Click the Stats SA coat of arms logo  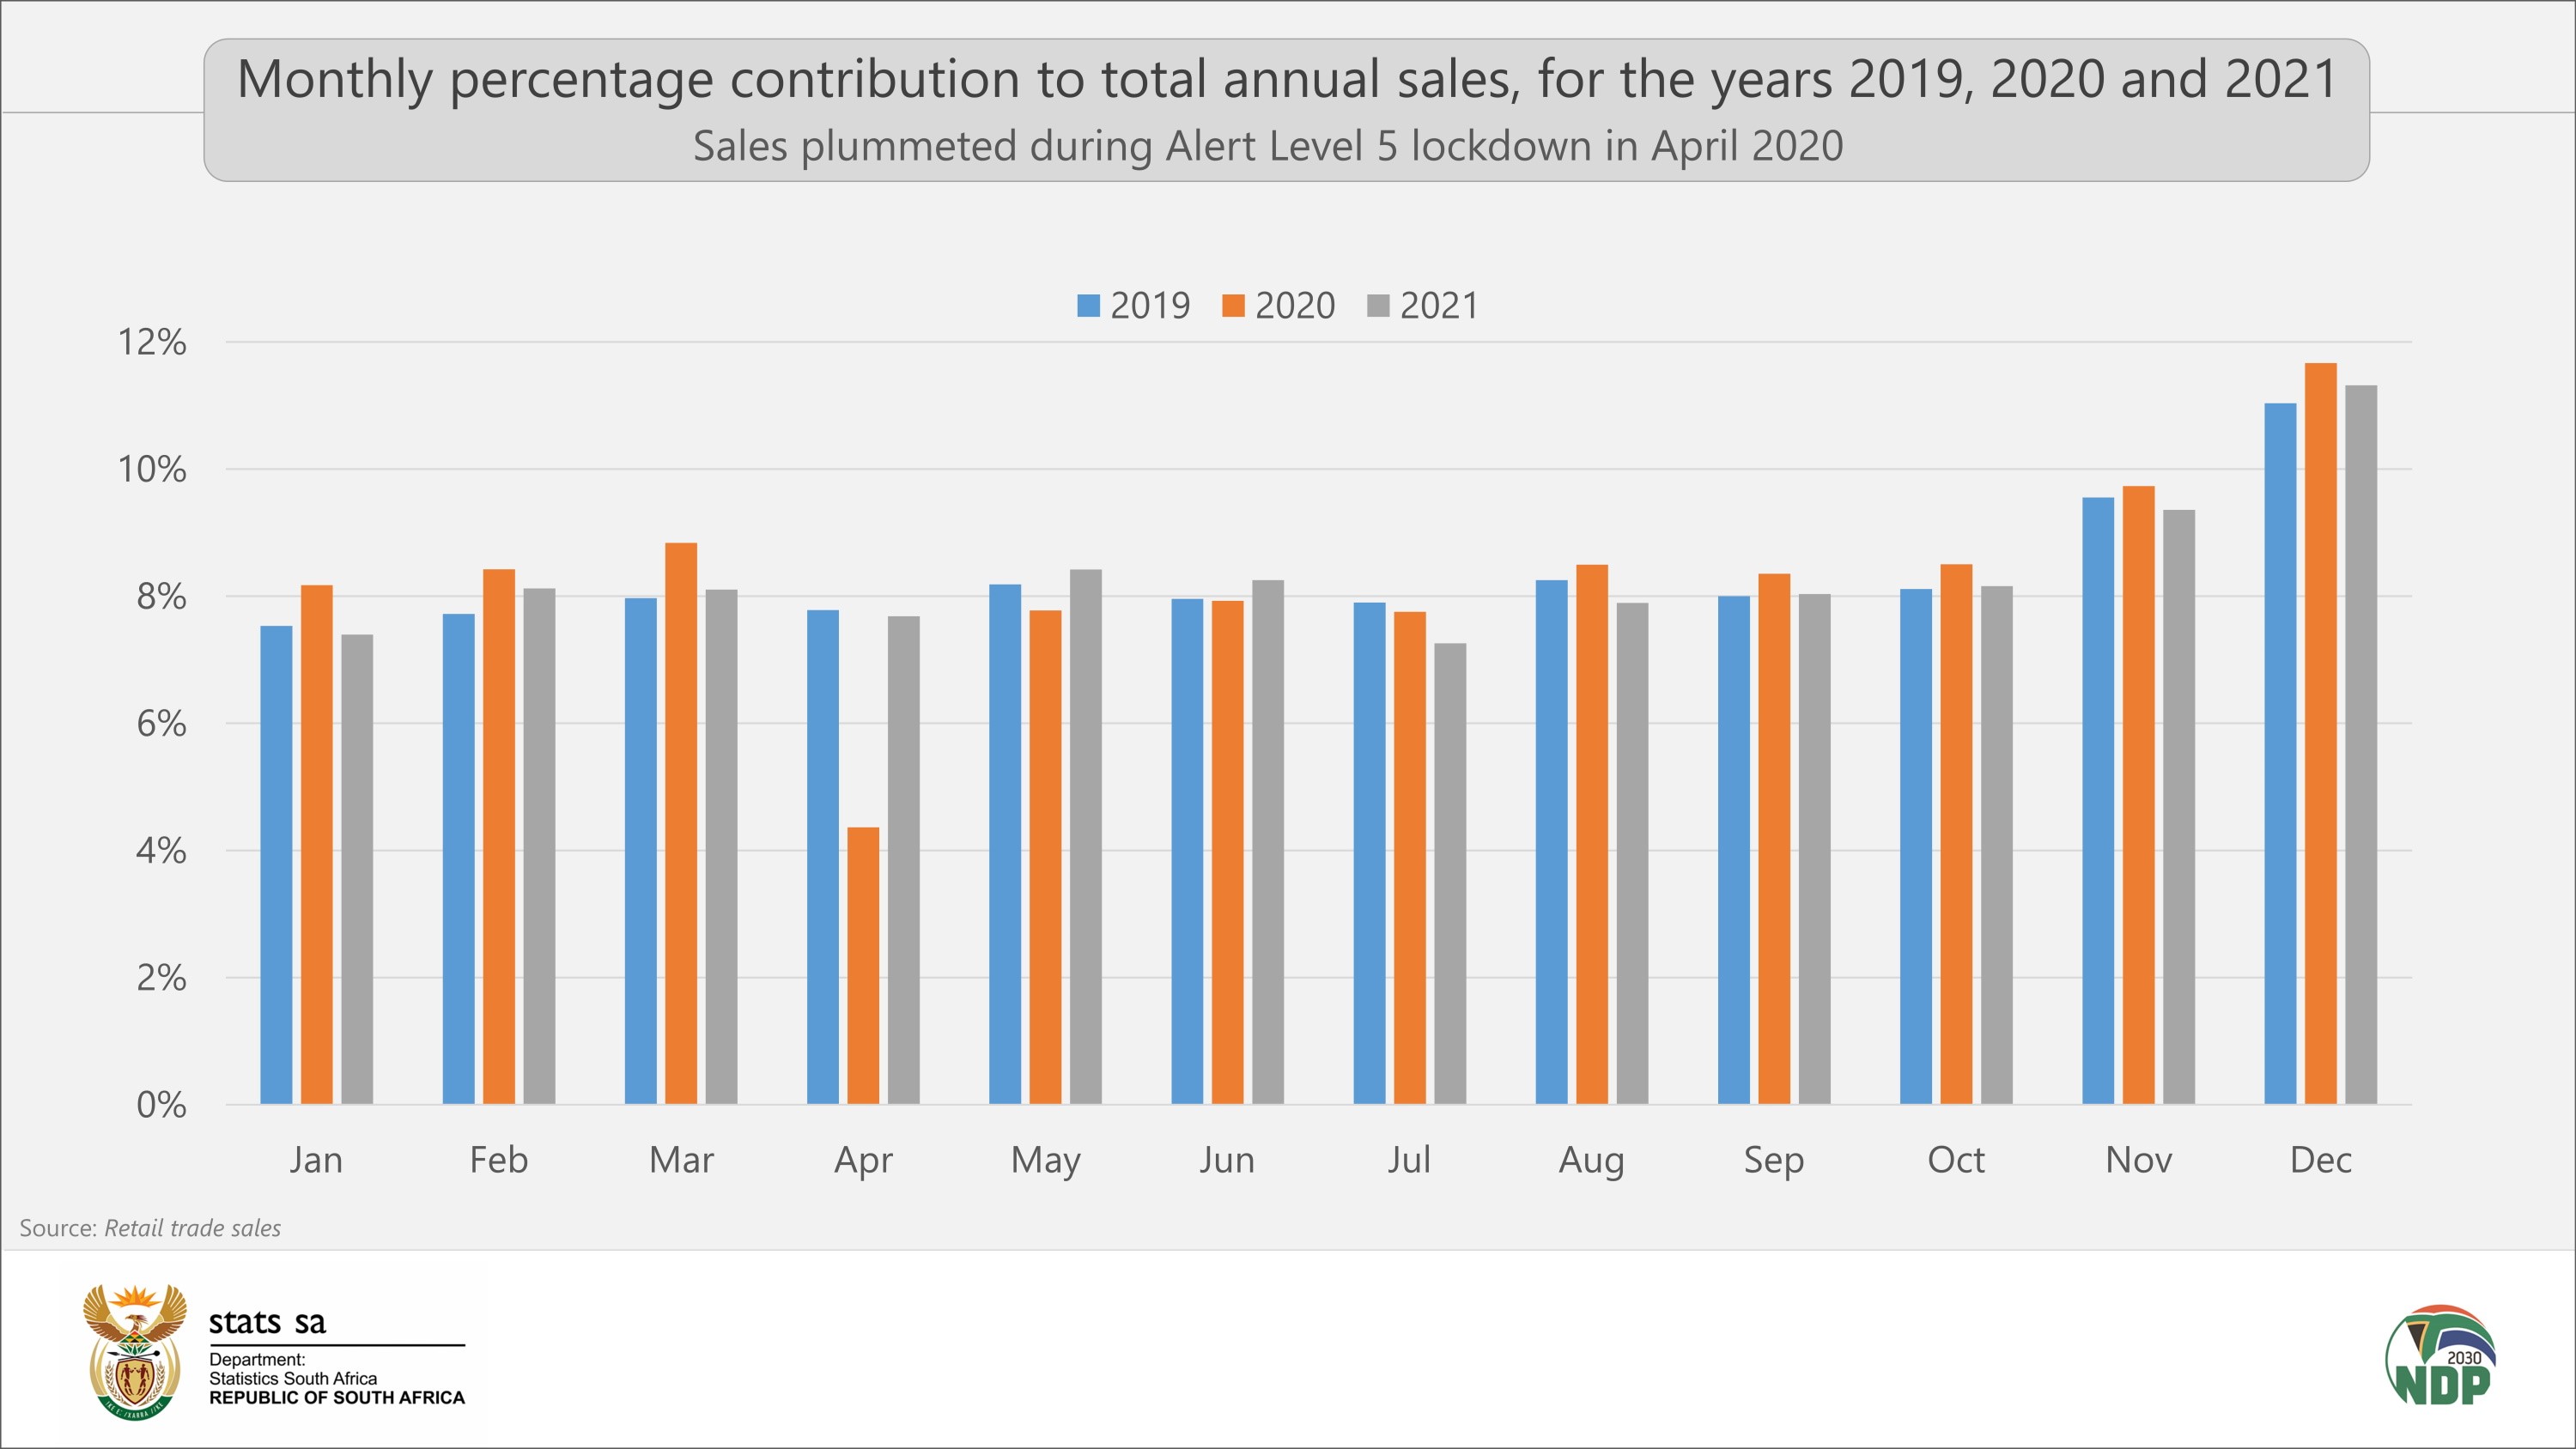(x=134, y=1351)
